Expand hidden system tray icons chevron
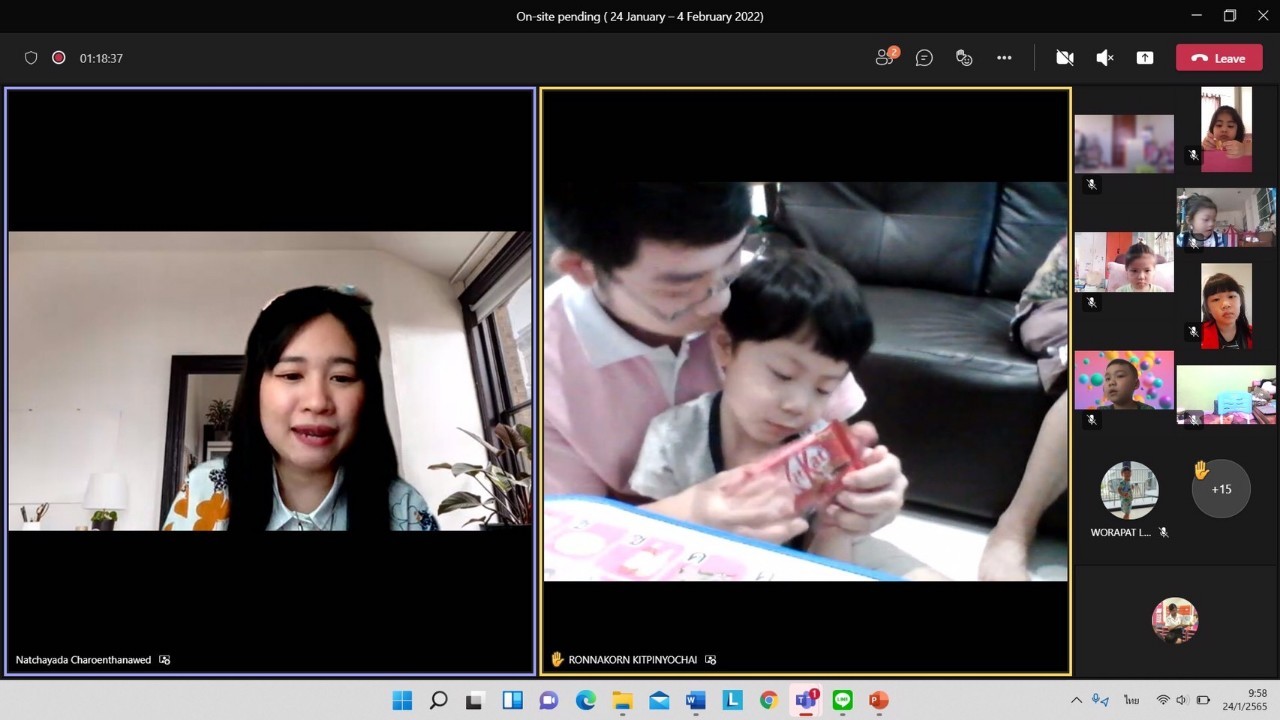Screen dimensions: 1280x720 tap(1076, 700)
